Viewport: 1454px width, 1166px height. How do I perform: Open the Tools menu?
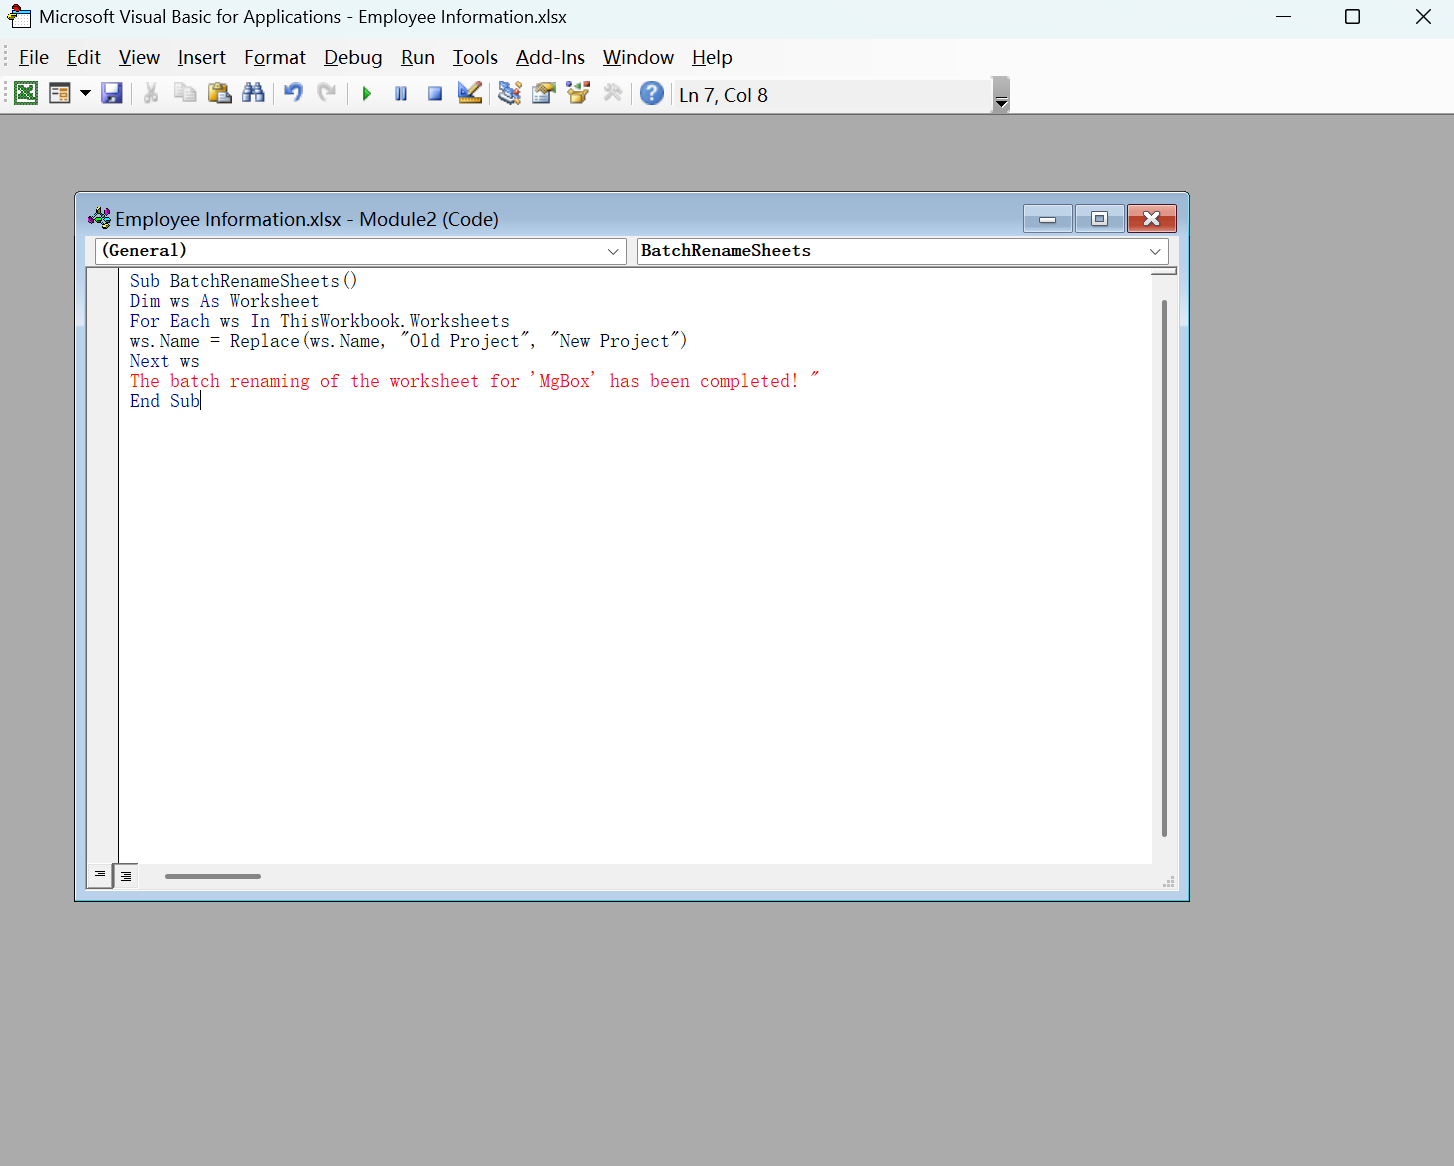pos(475,58)
